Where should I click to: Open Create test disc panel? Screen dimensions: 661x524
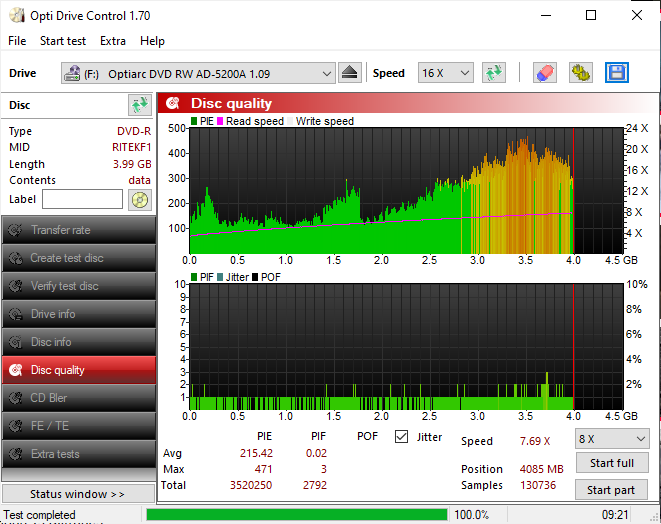(79, 258)
